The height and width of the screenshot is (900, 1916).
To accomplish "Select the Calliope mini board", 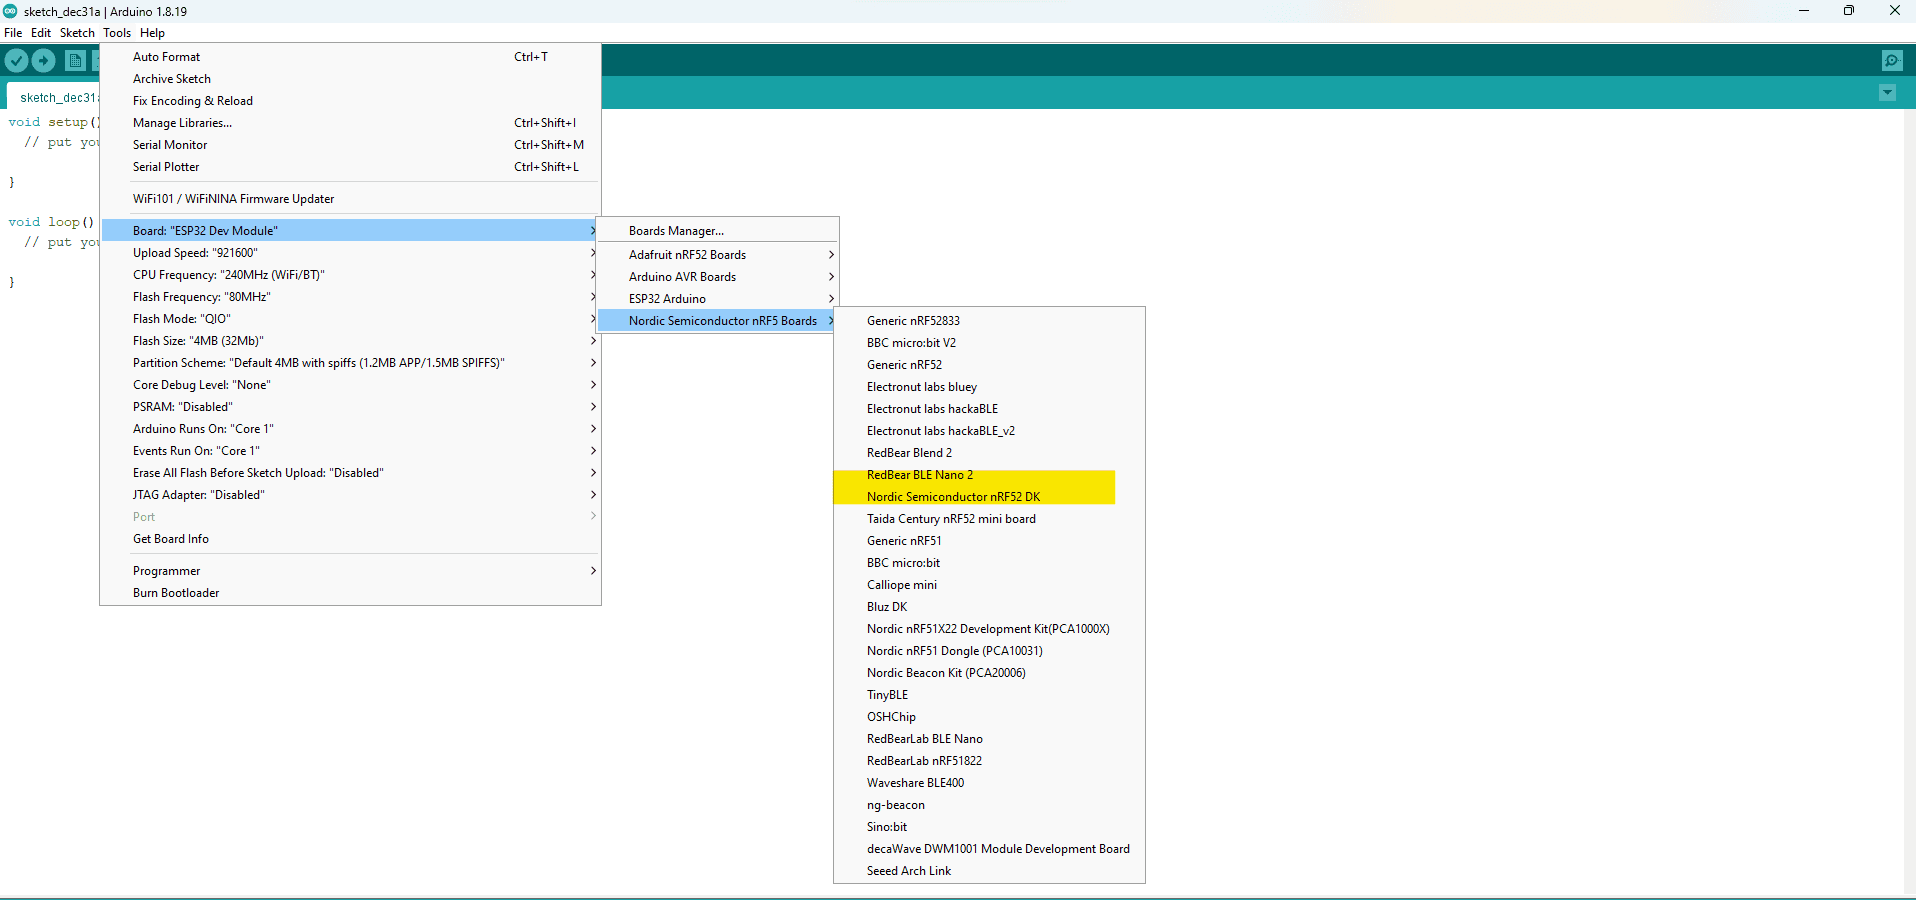I will pyautogui.click(x=989, y=585).
